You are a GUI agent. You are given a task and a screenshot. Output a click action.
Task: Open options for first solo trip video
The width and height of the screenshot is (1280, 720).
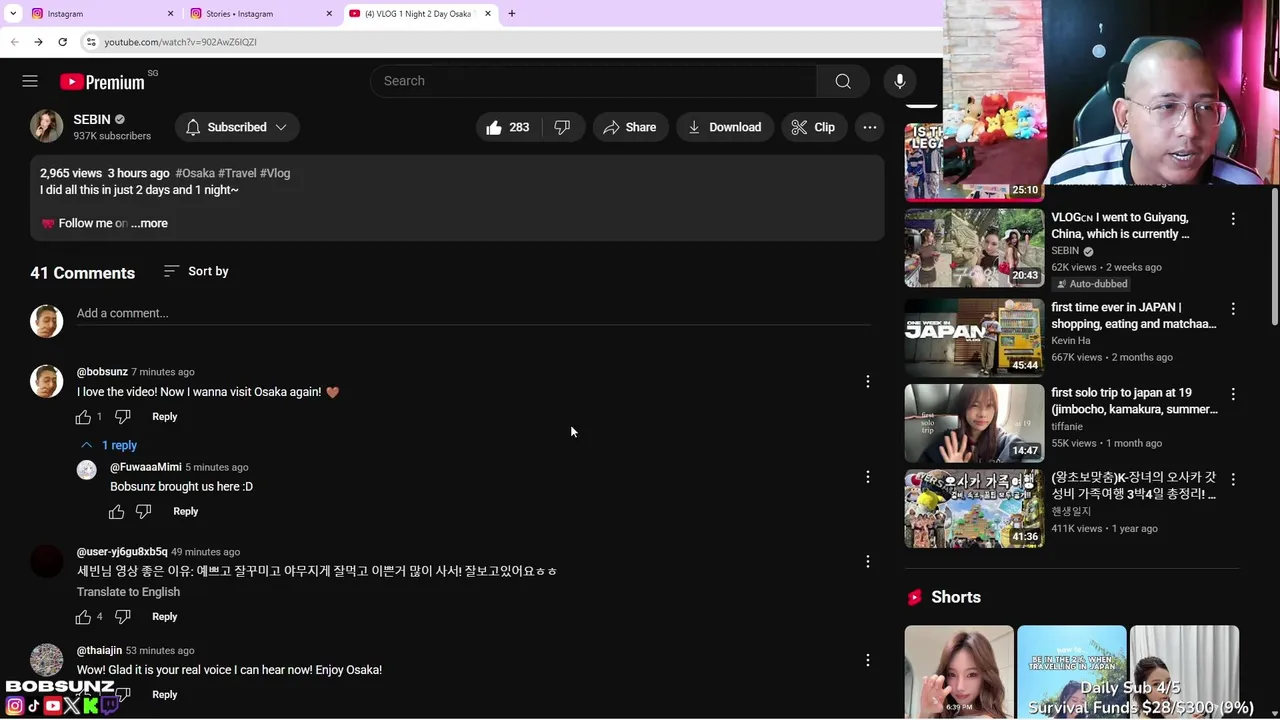coord(1232,394)
